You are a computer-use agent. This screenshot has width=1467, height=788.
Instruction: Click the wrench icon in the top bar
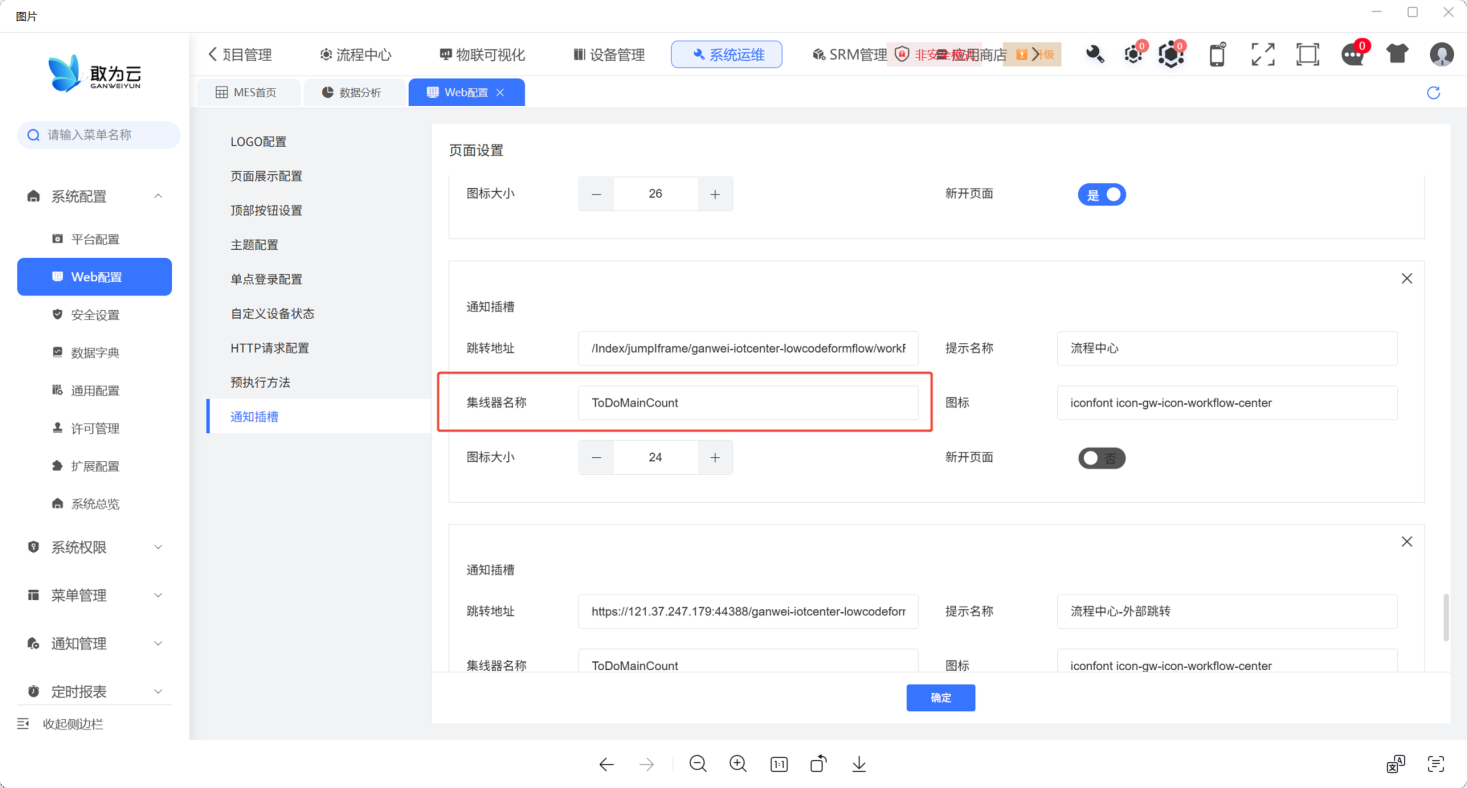[x=1095, y=55]
